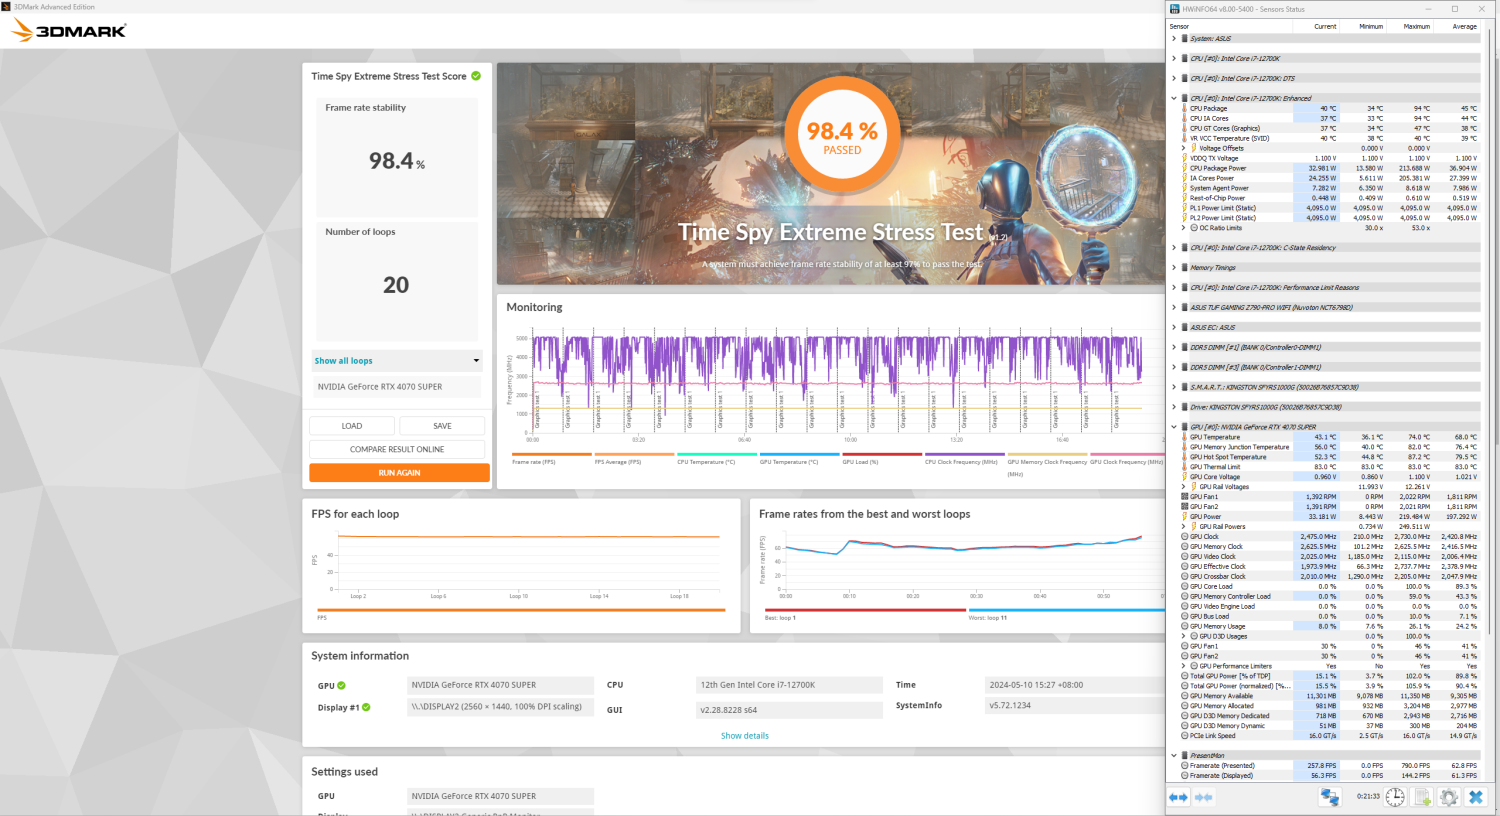Image resolution: width=1500 pixels, height=816 pixels.
Task: Collapse CPU i7-12700K: Enhanced group
Action: (x=1174, y=98)
